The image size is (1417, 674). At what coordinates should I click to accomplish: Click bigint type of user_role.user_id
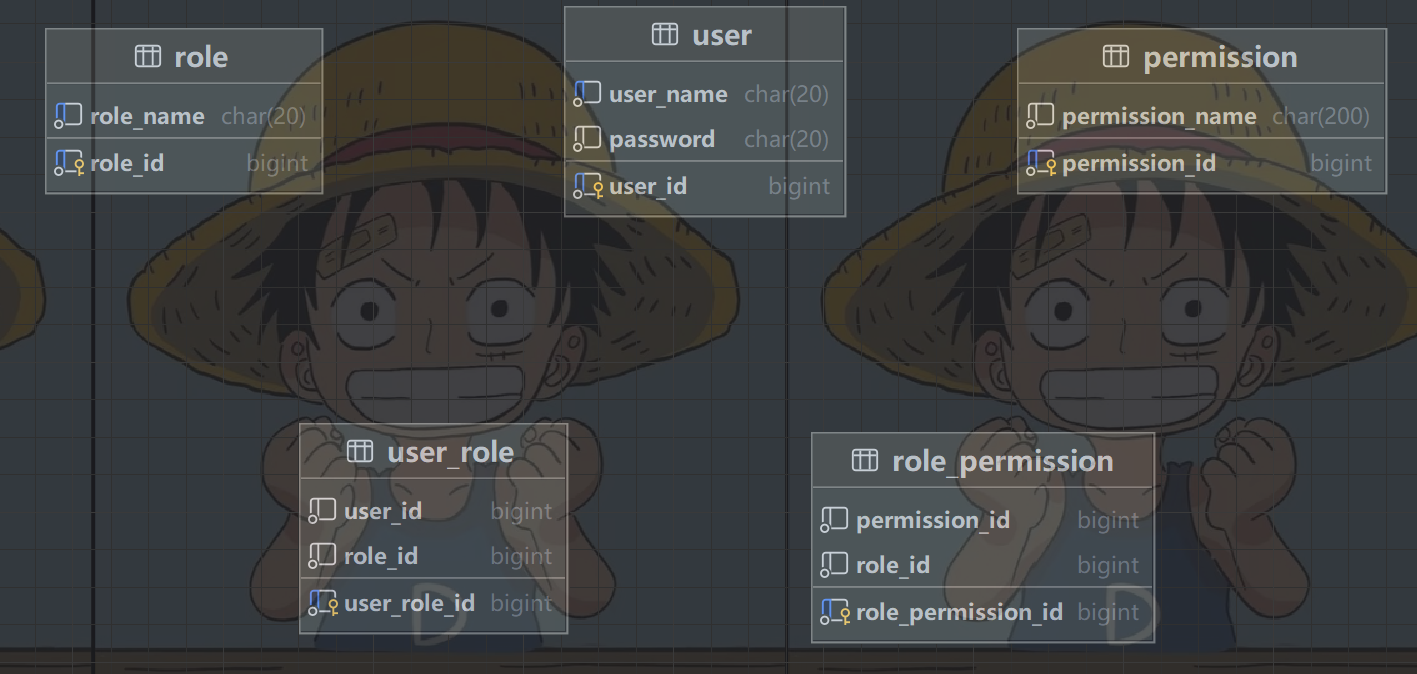click(x=521, y=511)
